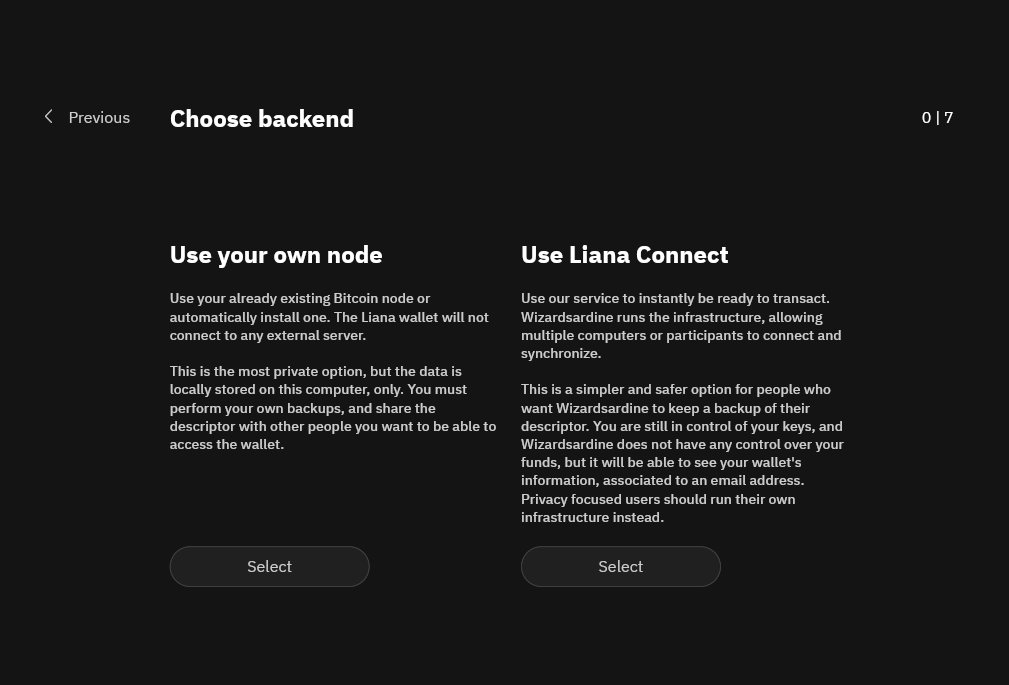Click the Previous text label

99,118
